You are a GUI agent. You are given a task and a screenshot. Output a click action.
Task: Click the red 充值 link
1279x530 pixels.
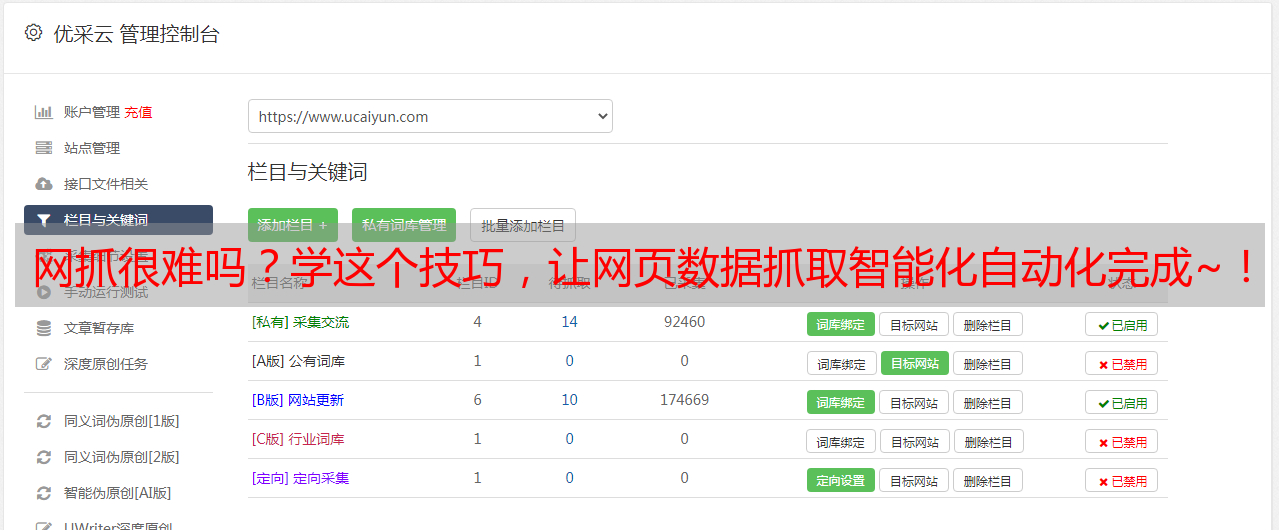tap(138, 112)
